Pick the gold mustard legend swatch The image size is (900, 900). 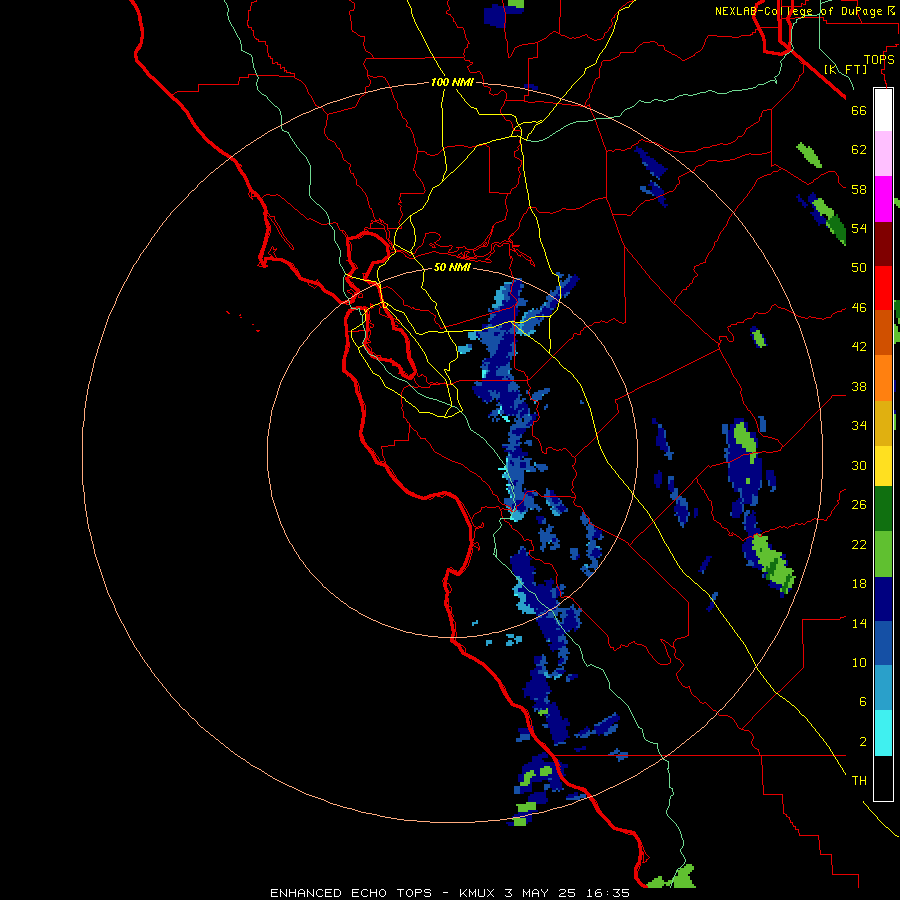883,422
